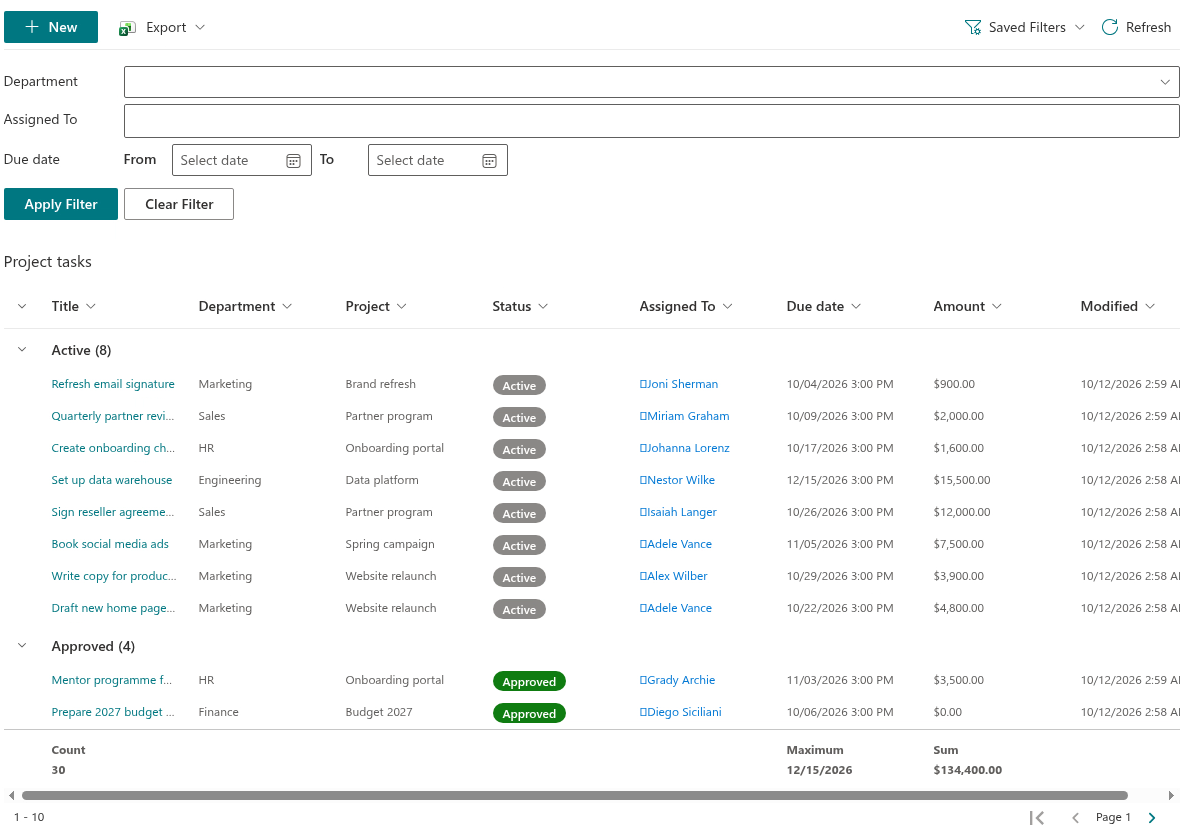The image size is (1195, 835).
Task: Open Quarterly partner review task link
Action: 113,416
